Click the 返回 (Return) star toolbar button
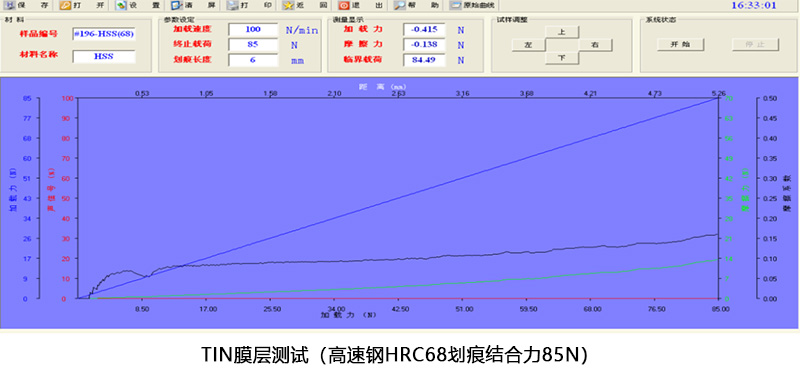Image resolution: width=800 pixels, height=380 pixels. [306, 6]
